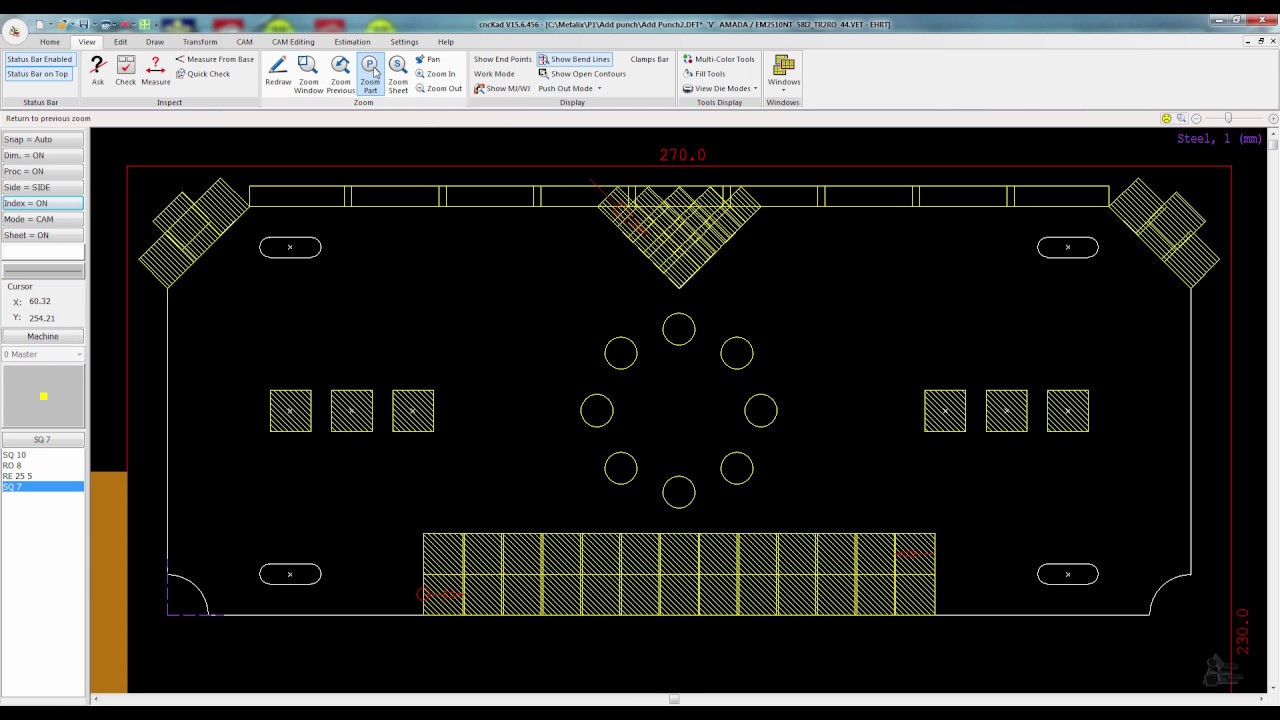Toggle Show MJ/WJ

(502, 88)
